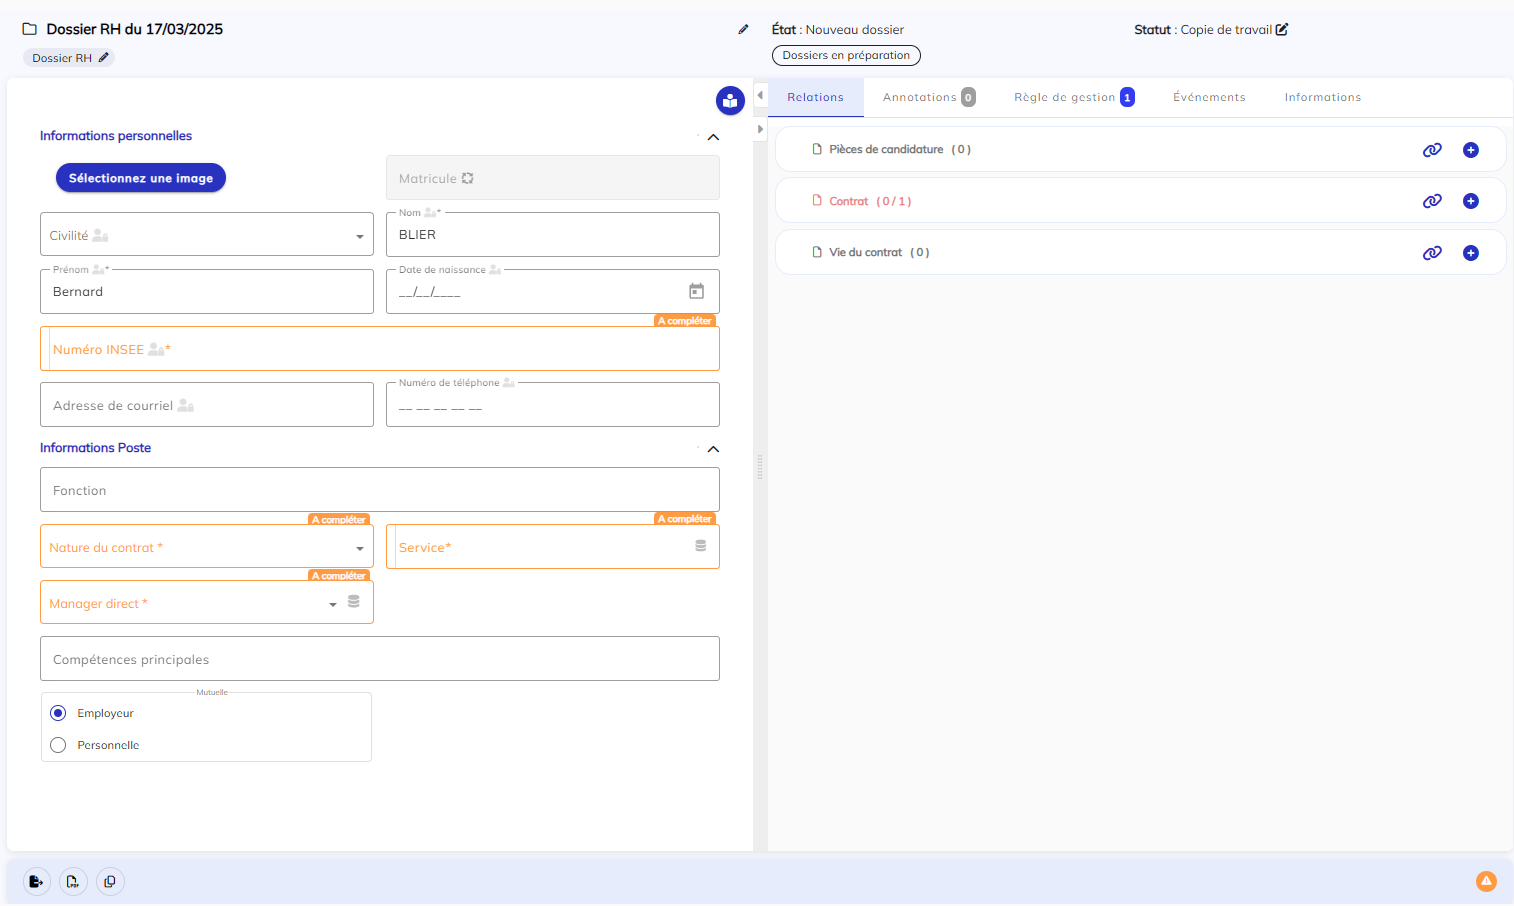Select the Employeur mutuelle radio button
Viewport: 1514px width, 906px height.
[58, 713]
